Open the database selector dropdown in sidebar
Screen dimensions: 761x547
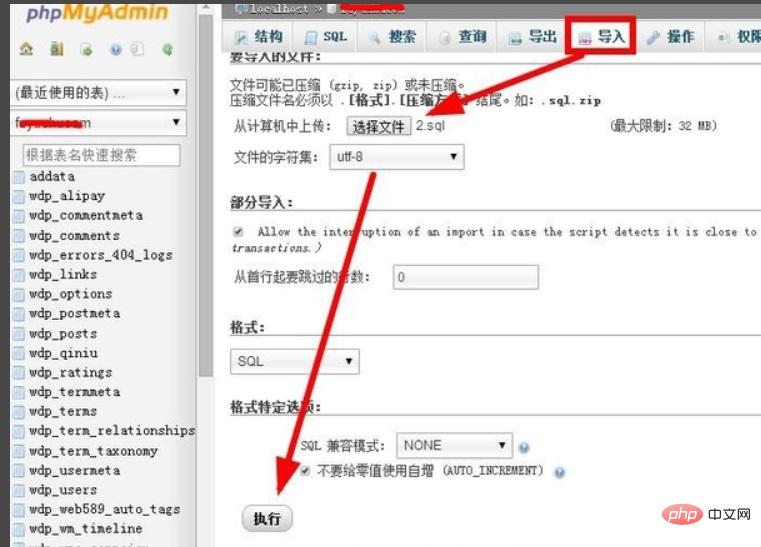[99, 122]
